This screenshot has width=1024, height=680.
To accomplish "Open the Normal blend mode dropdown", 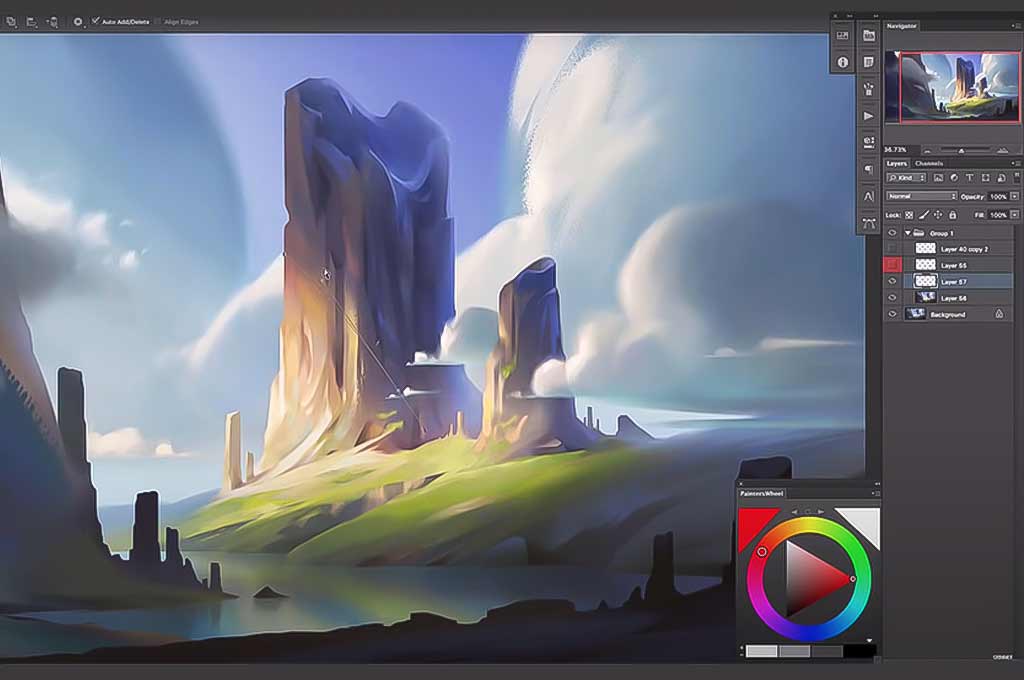I will pos(921,196).
